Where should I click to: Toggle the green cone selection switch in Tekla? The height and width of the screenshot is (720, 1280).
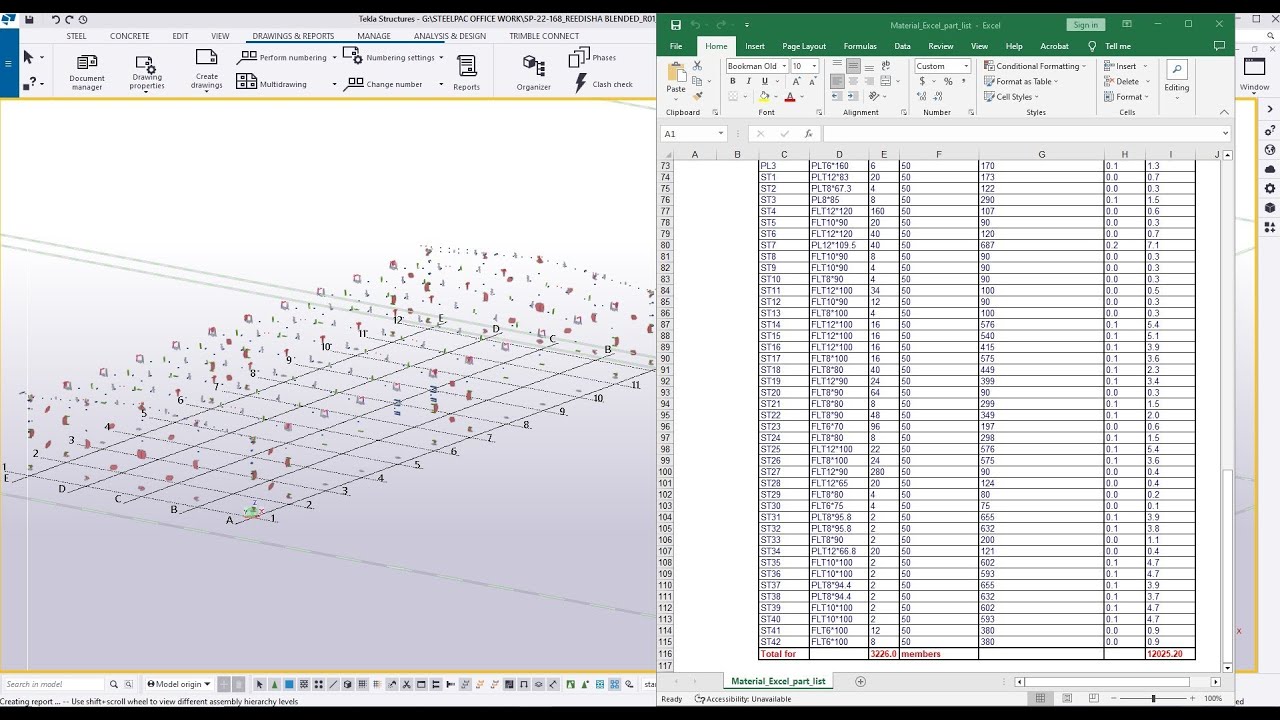tap(275, 684)
